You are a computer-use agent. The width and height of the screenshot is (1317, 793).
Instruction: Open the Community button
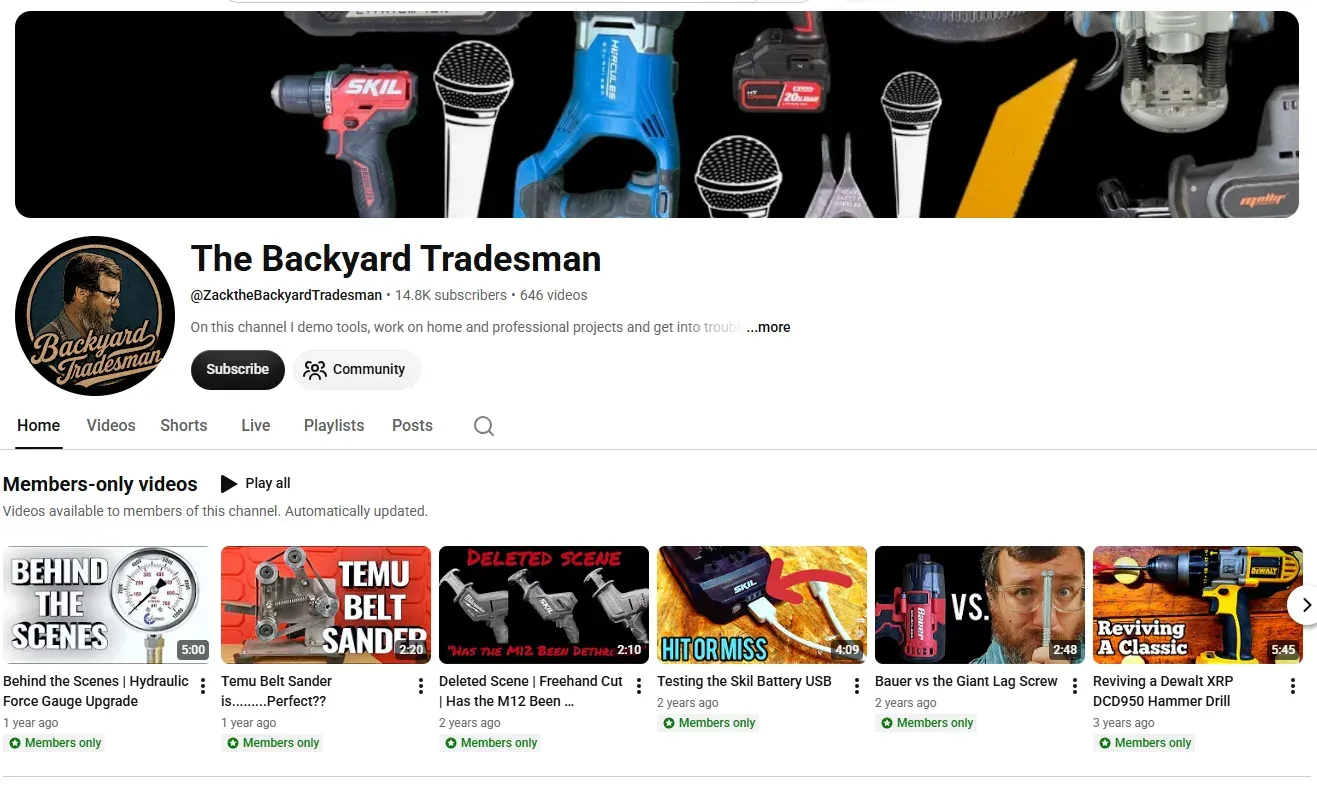click(356, 369)
